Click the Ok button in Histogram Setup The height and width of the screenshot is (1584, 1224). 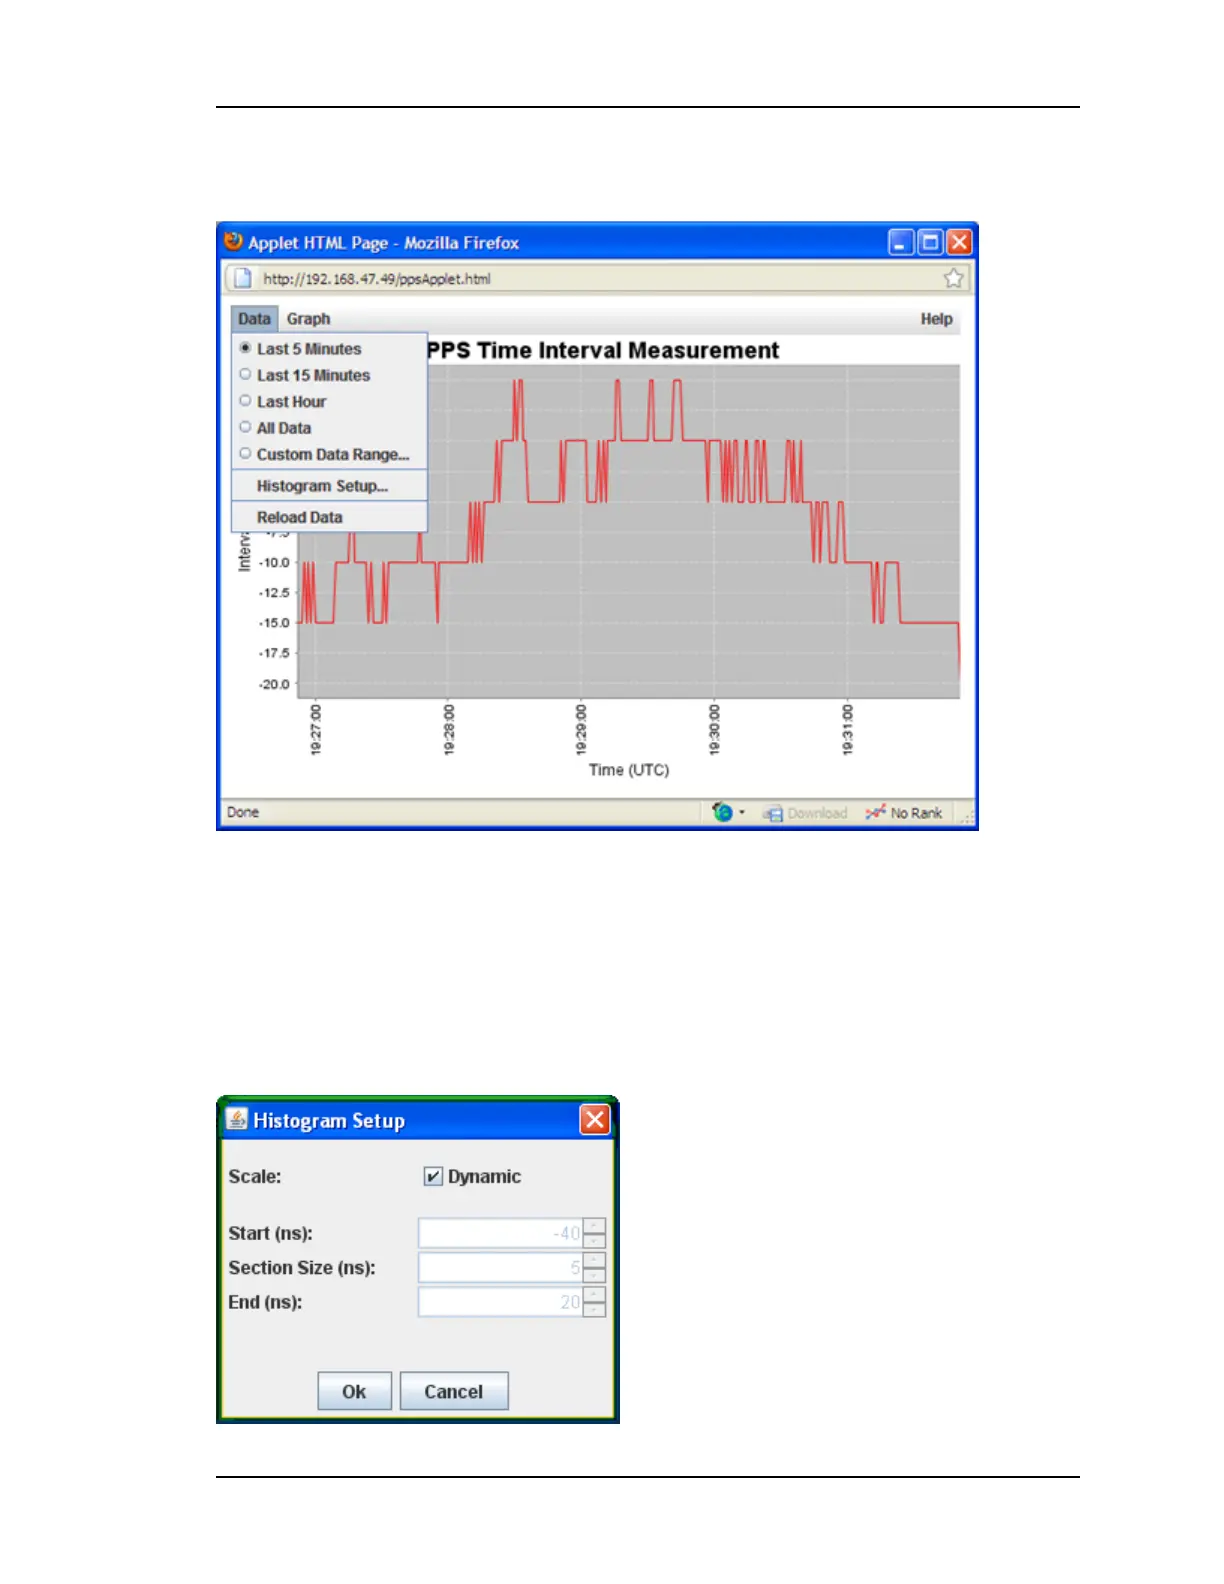click(x=354, y=1391)
